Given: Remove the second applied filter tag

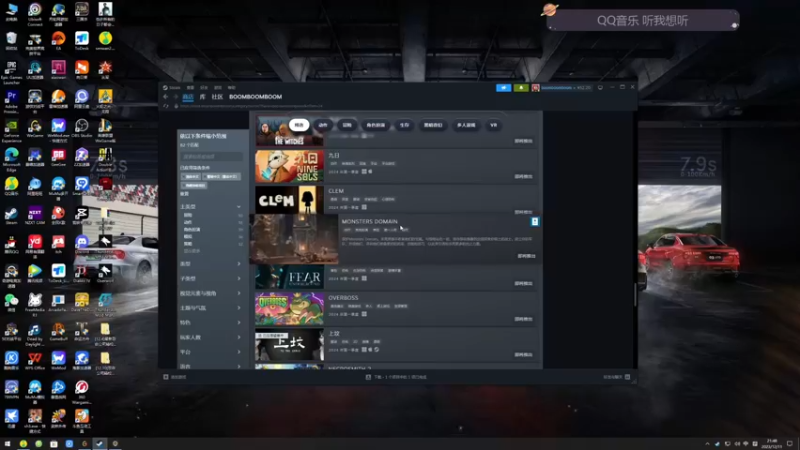Looking at the screenshot, I should (221, 177).
